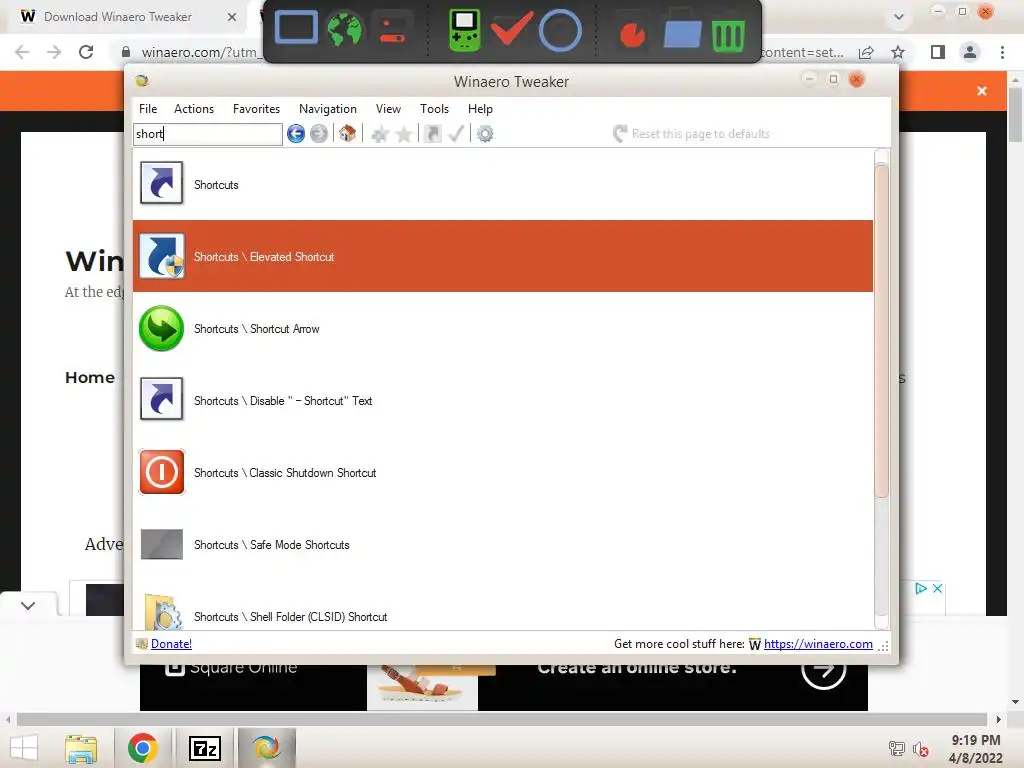Click the red pie chart icon in overlay
Image resolution: width=1024 pixels, height=768 pixels.
point(632,35)
